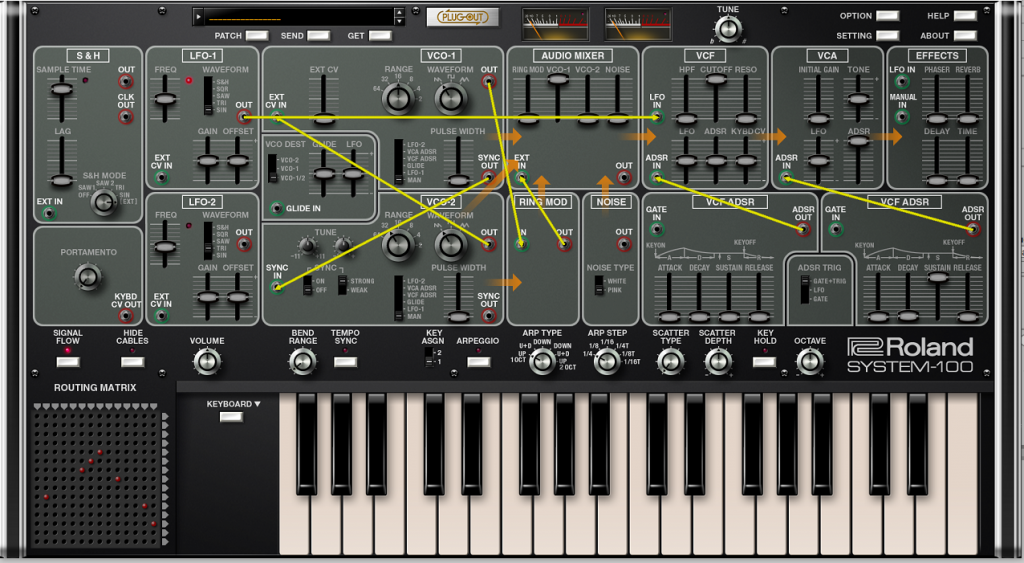Click the NOISE OUT jack
Viewport: 1024px width, 563px height.
point(624,244)
